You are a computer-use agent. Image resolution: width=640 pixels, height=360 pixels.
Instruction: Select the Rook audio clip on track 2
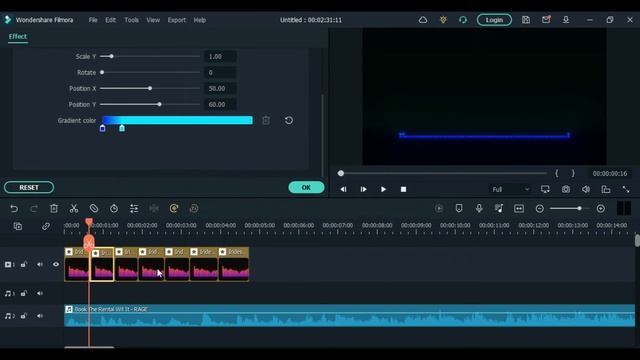pyautogui.click(x=349, y=316)
